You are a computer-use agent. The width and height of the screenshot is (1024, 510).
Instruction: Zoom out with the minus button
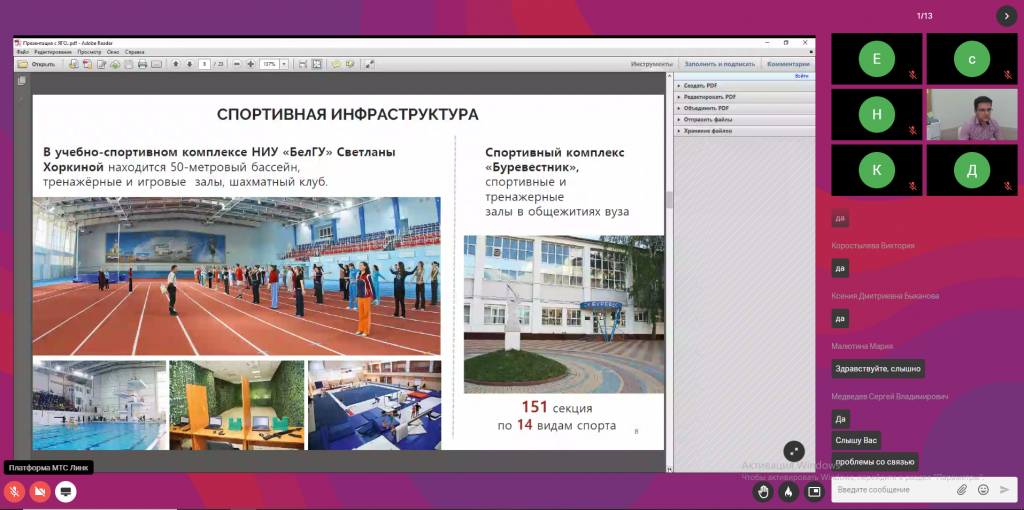237,64
